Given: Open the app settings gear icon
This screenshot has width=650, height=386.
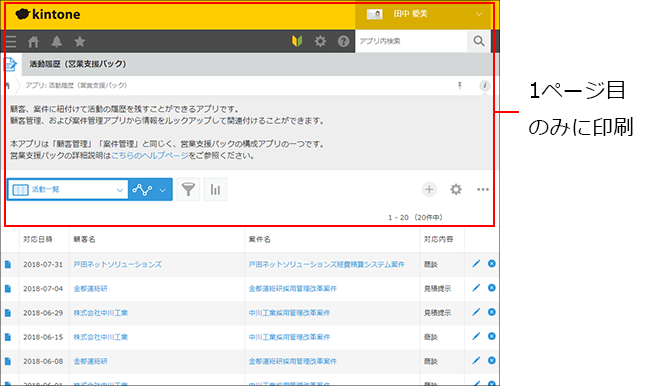Looking at the screenshot, I should 456,189.
